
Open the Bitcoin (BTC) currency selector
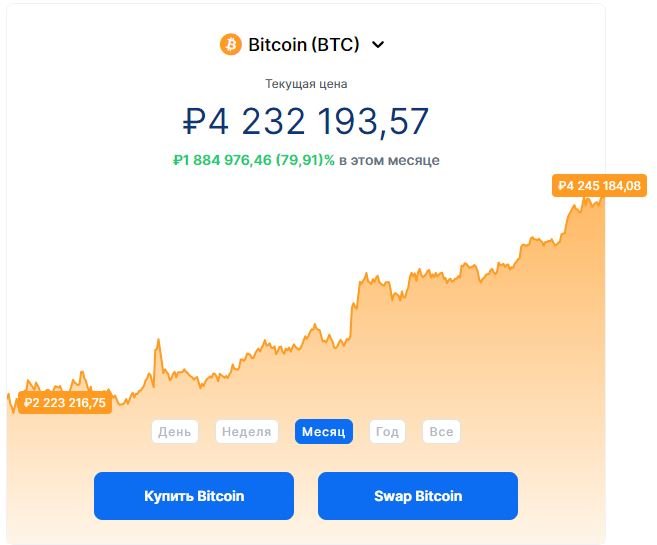click(302, 44)
